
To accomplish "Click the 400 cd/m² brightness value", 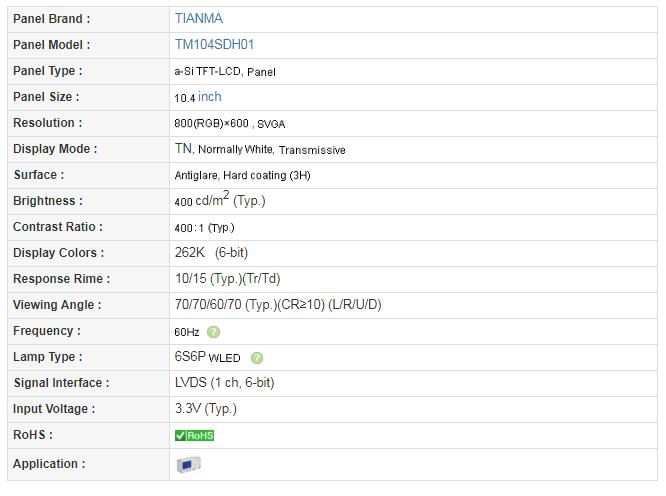I will 220,199.
